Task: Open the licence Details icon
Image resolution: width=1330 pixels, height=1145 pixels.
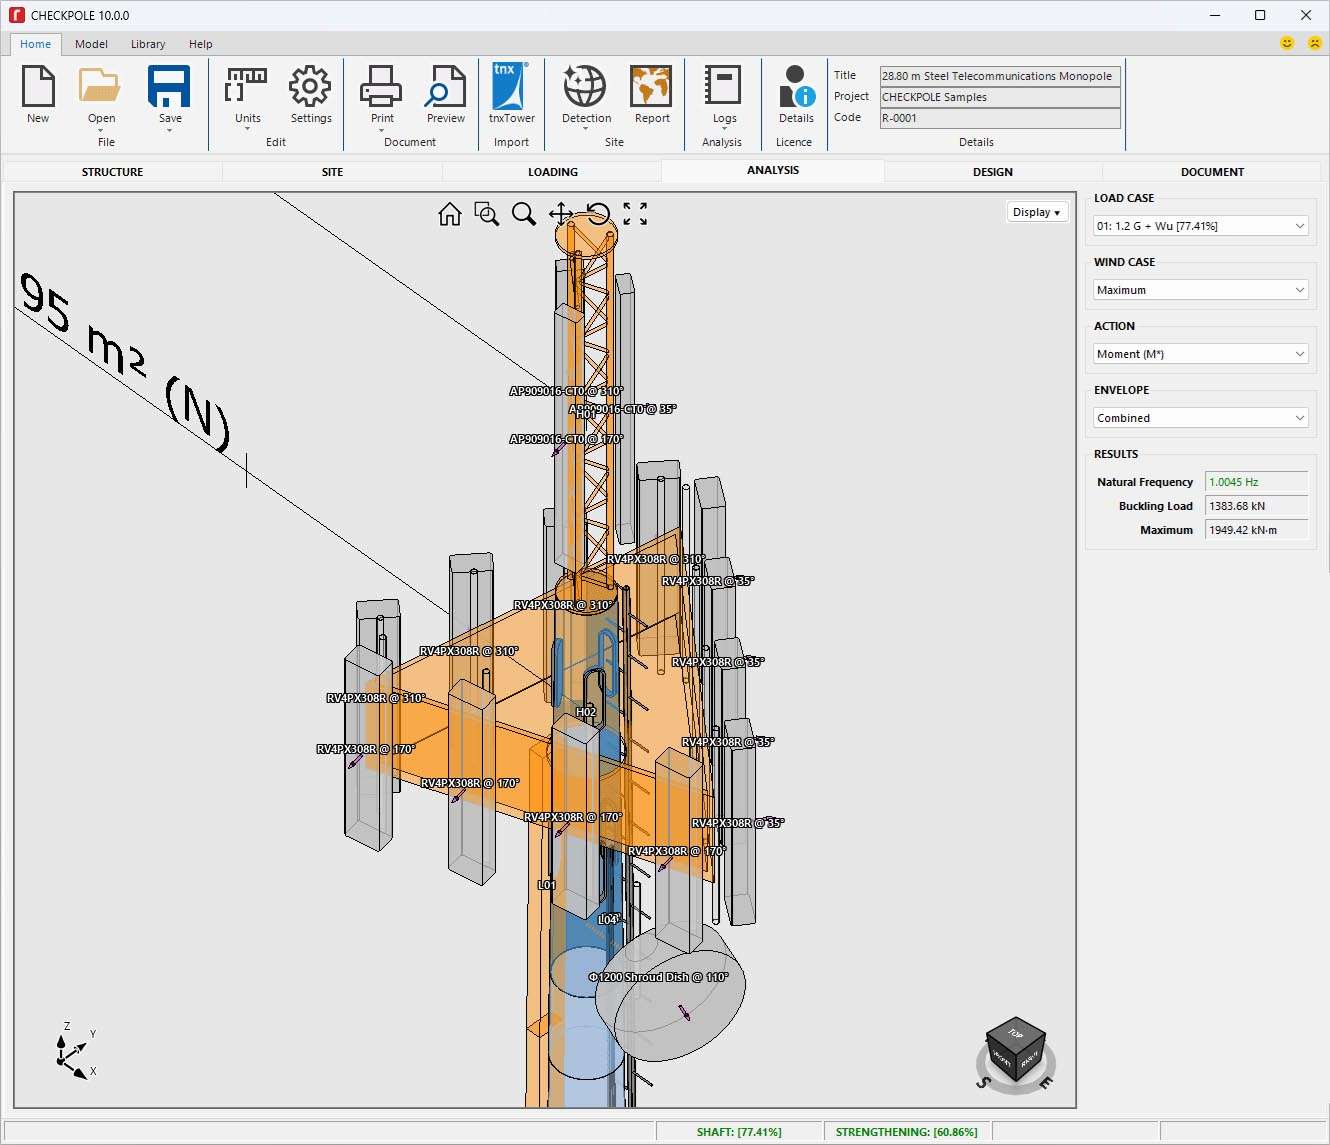Action: point(796,87)
